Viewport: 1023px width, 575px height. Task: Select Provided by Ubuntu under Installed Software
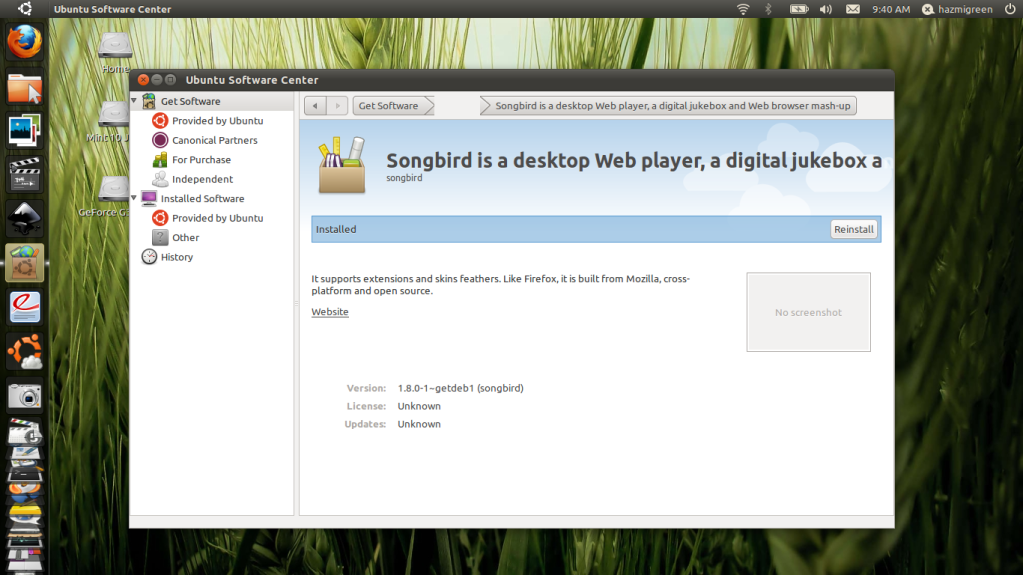(217, 218)
